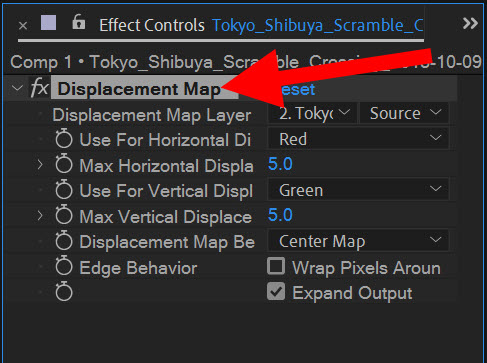
Task: Click the Comp 1 layer path header text
Action: point(246,62)
